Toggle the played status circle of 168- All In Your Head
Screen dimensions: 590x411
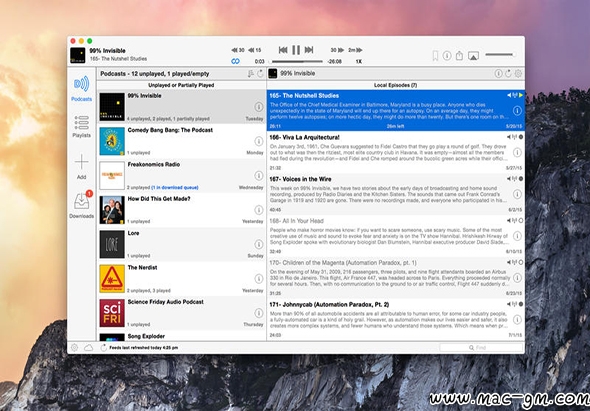521,221
